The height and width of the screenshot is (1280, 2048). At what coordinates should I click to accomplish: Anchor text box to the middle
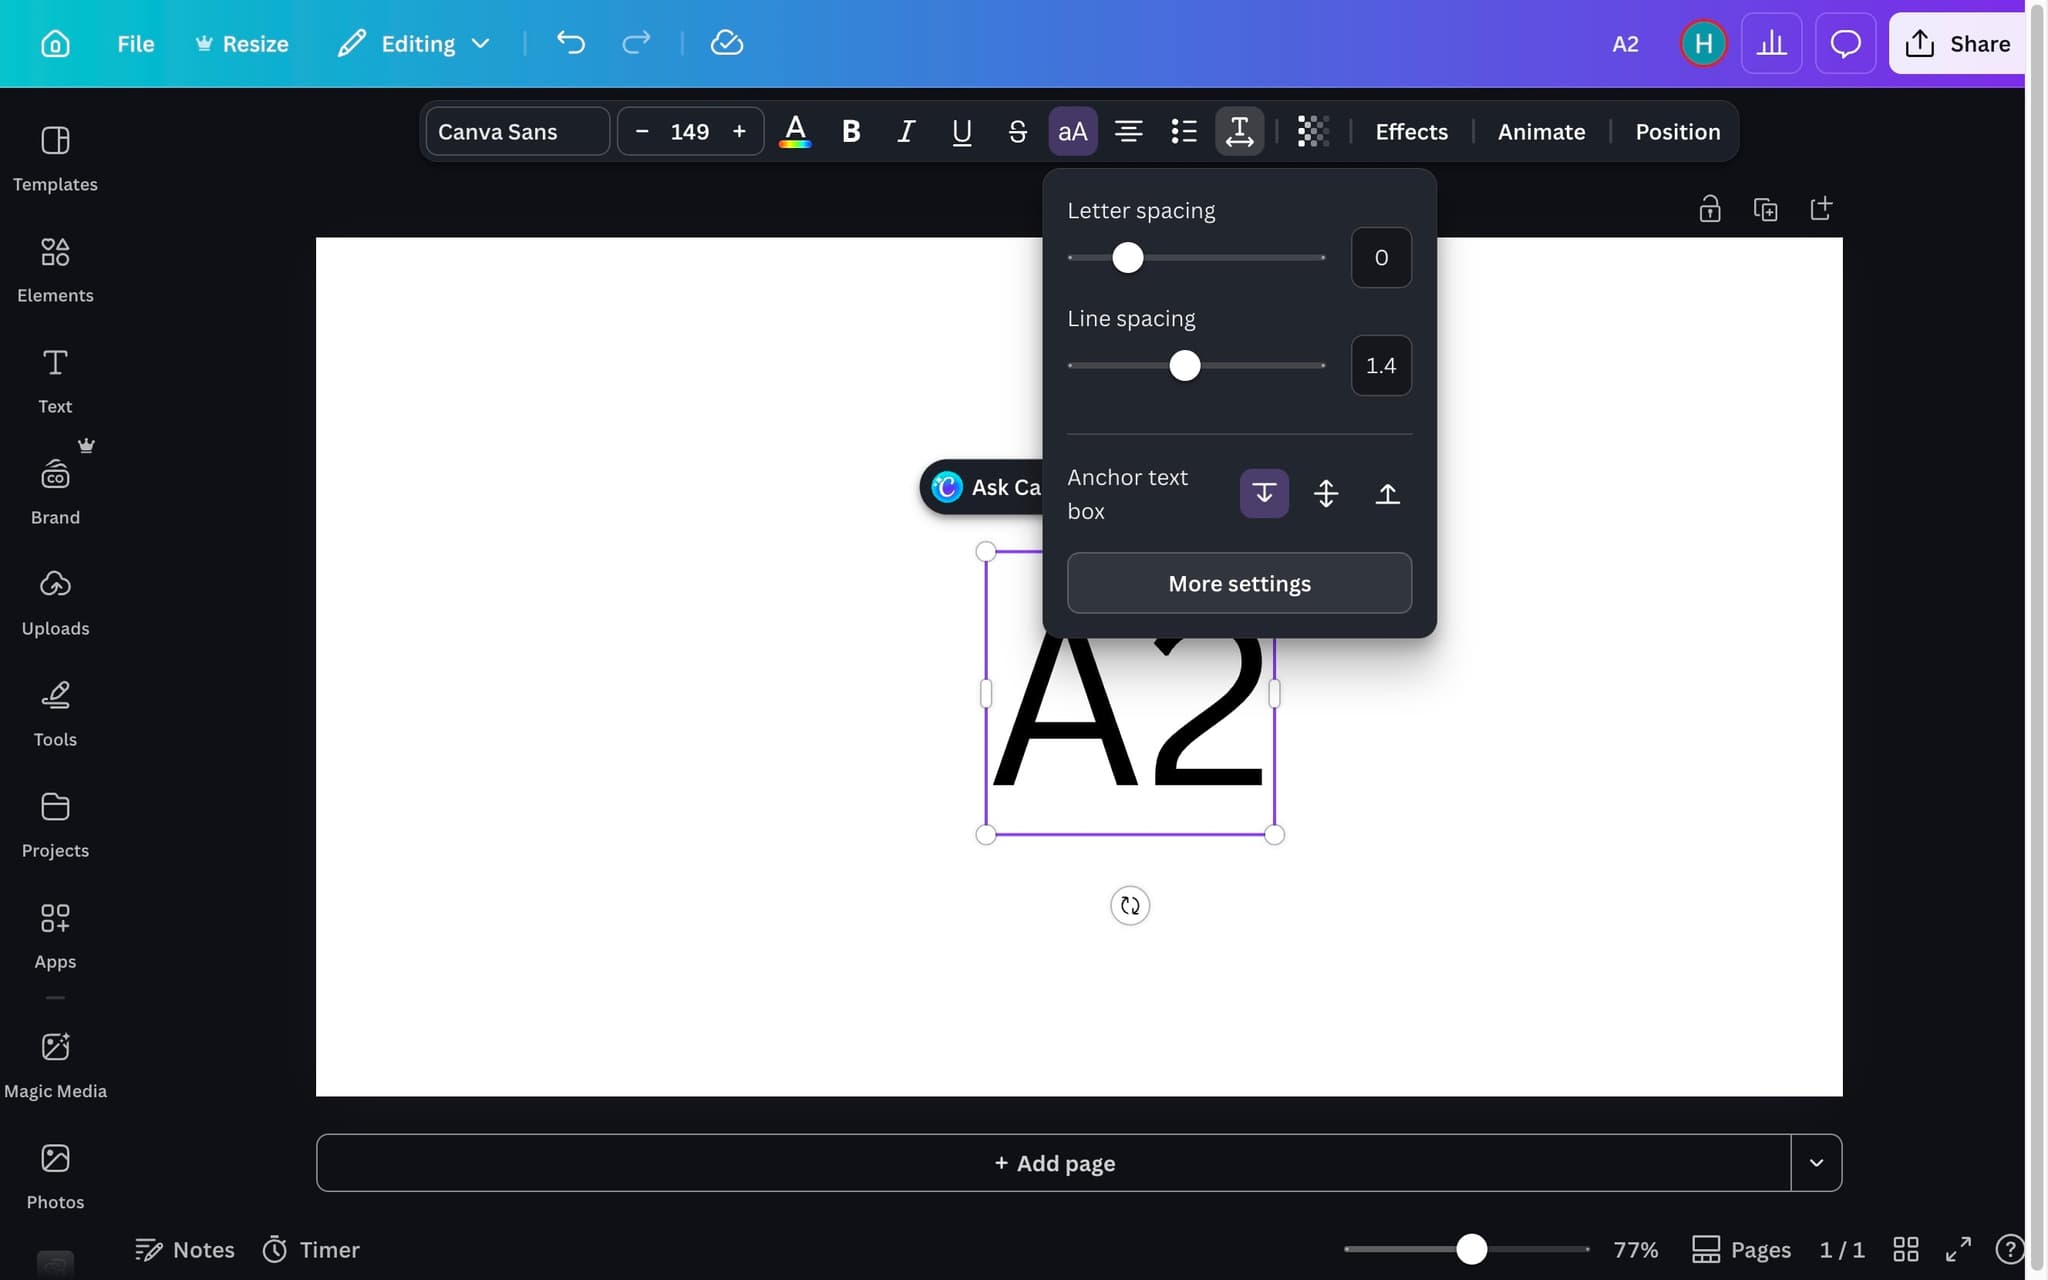pyautogui.click(x=1325, y=493)
